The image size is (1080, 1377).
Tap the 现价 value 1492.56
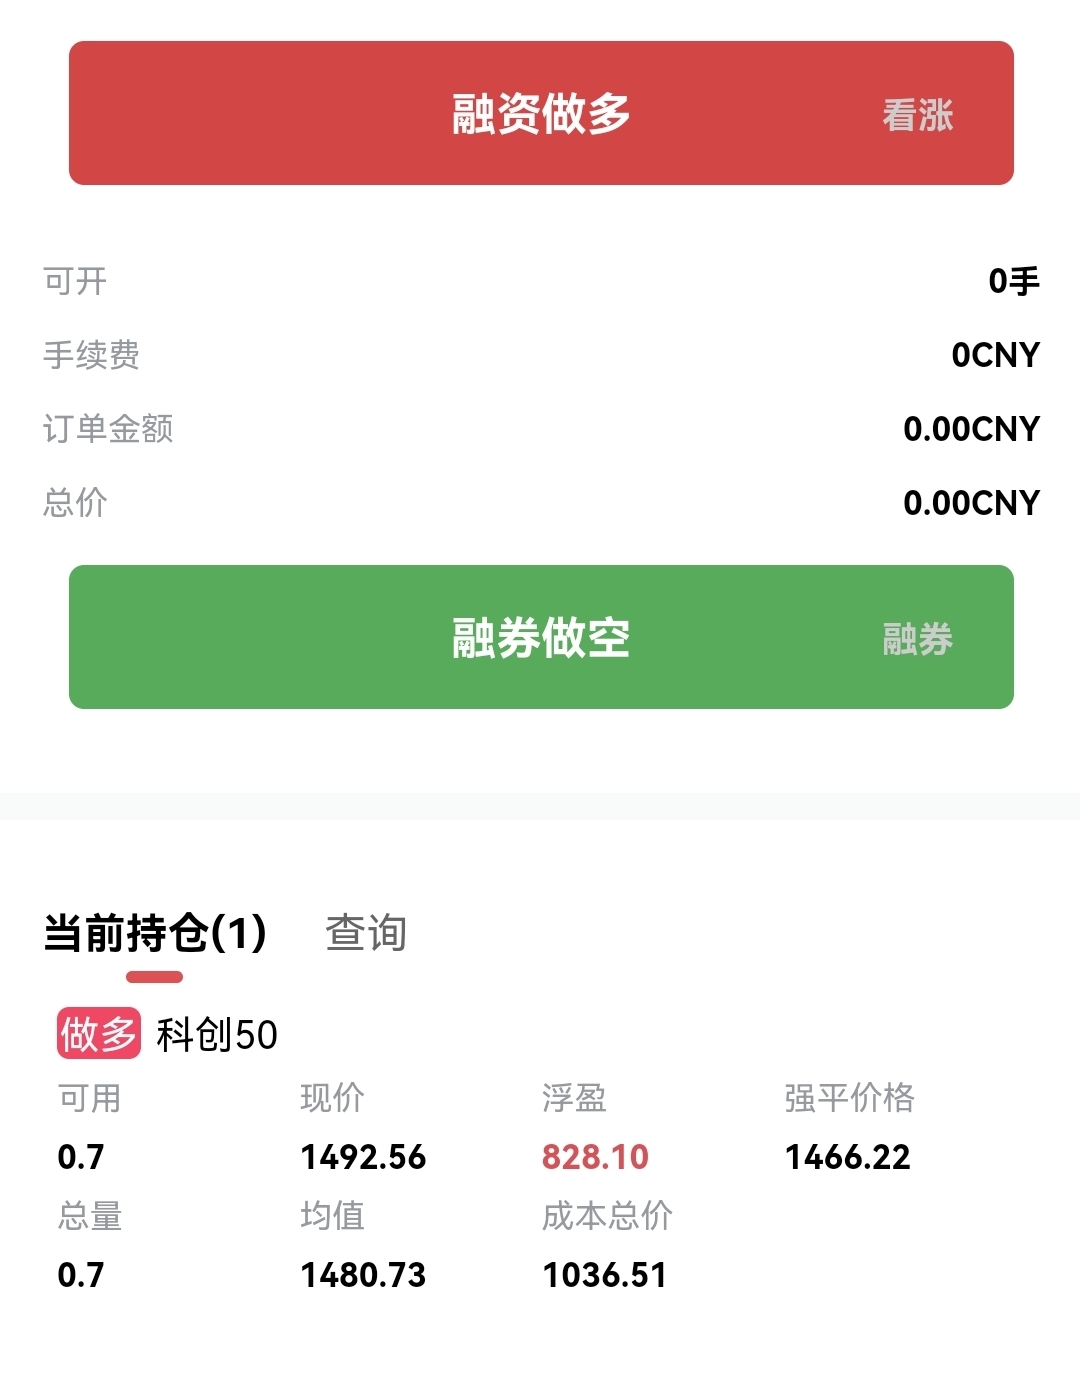click(363, 1157)
